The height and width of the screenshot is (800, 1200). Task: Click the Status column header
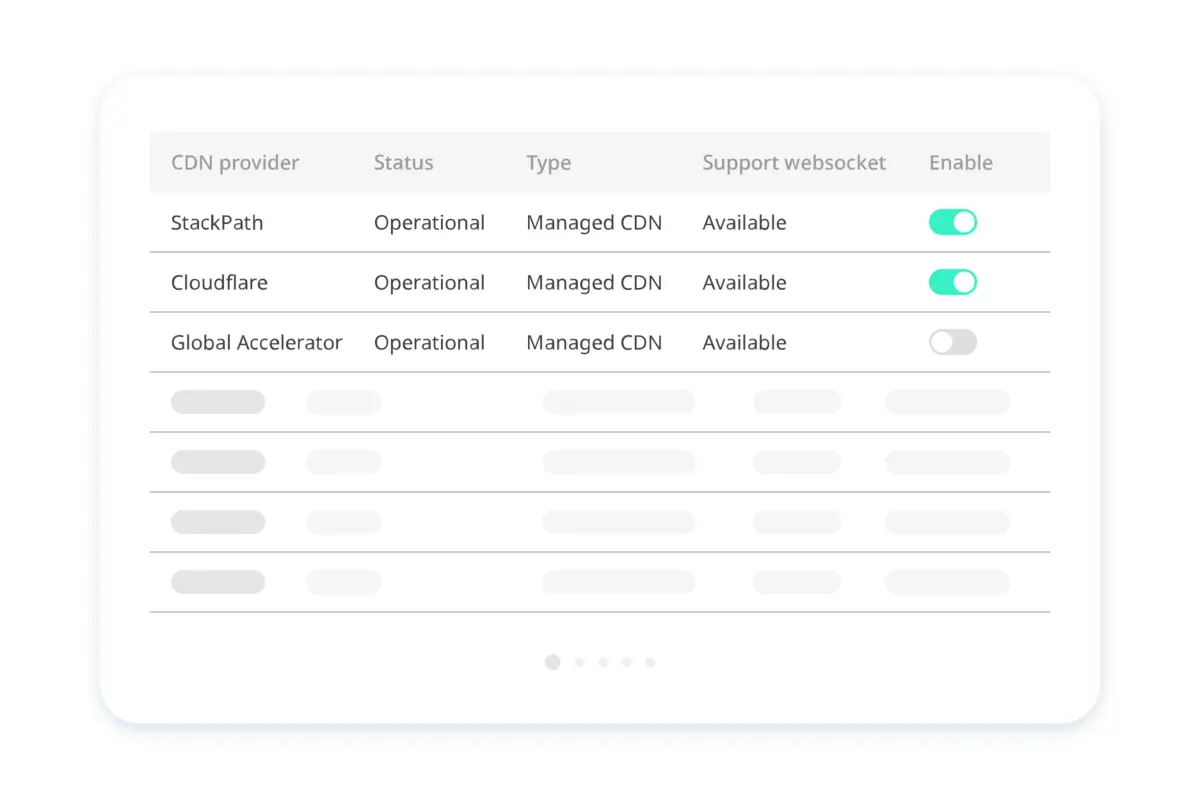tap(404, 162)
